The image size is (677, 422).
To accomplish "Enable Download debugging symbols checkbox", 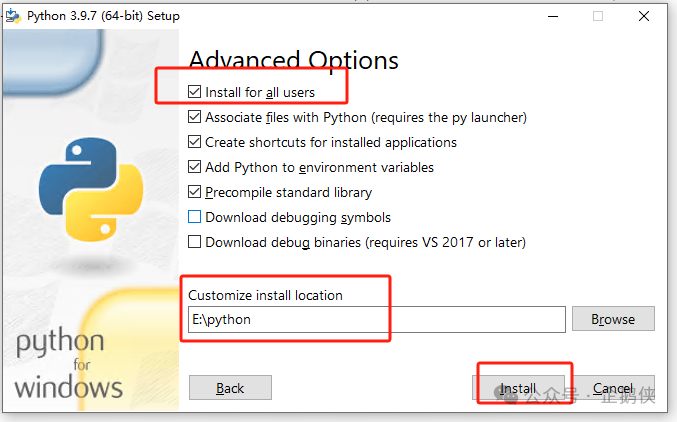I will [x=194, y=217].
